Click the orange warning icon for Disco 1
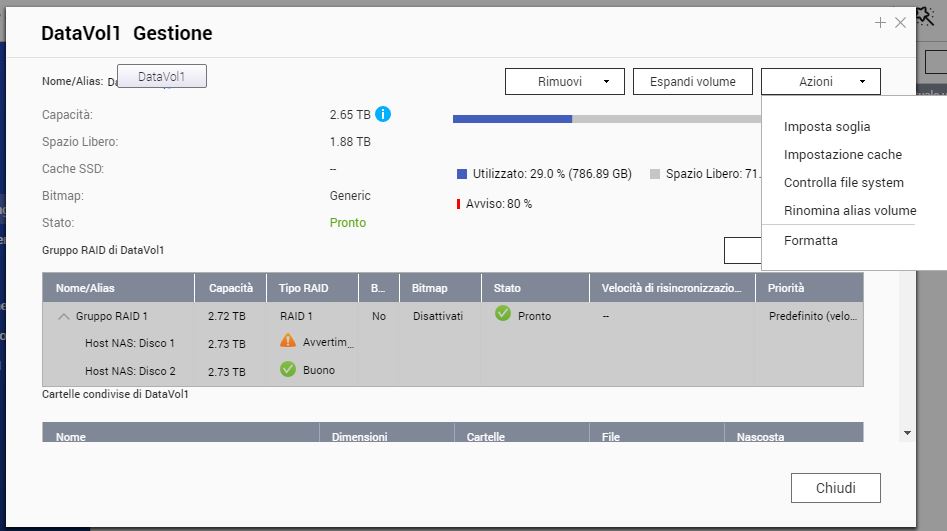This screenshot has width=947, height=531. pyautogui.click(x=288, y=342)
